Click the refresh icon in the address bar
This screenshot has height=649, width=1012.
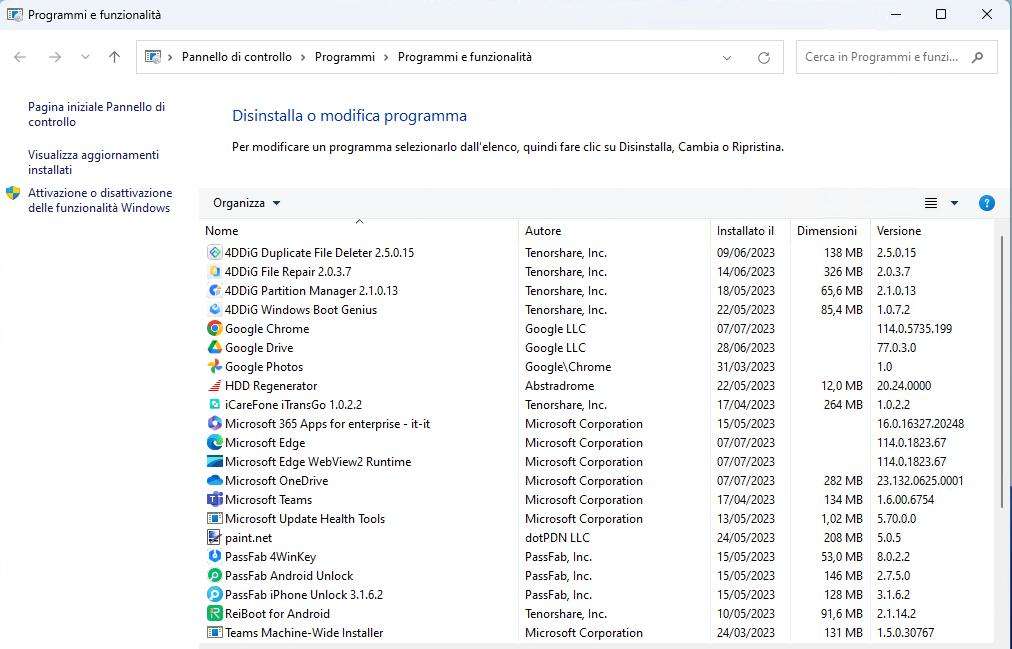763,57
